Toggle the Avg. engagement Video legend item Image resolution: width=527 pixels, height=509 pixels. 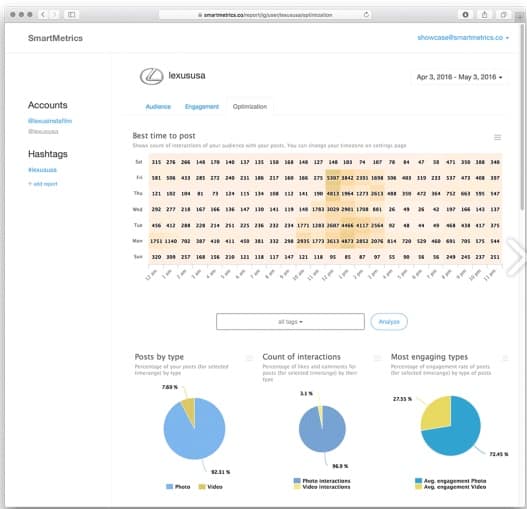(x=451, y=487)
